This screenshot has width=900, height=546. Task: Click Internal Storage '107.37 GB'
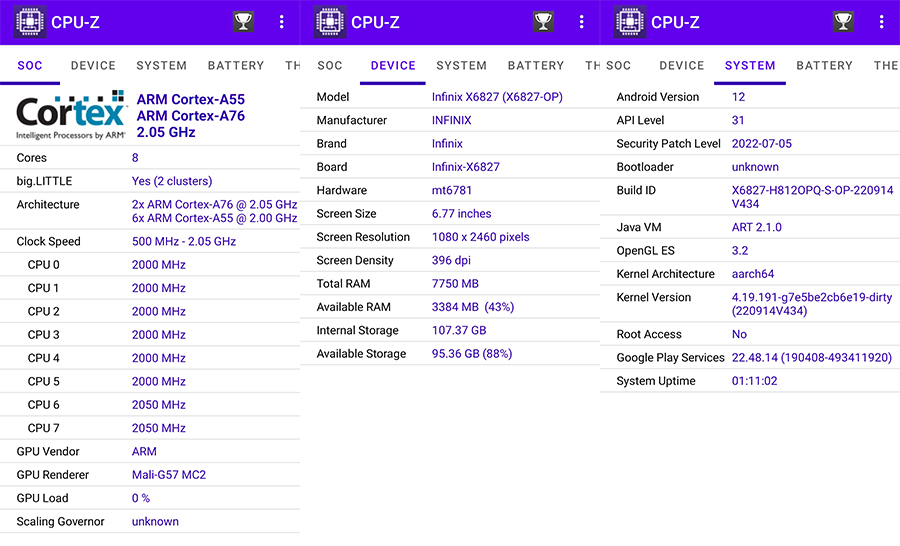tap(459, 331)
